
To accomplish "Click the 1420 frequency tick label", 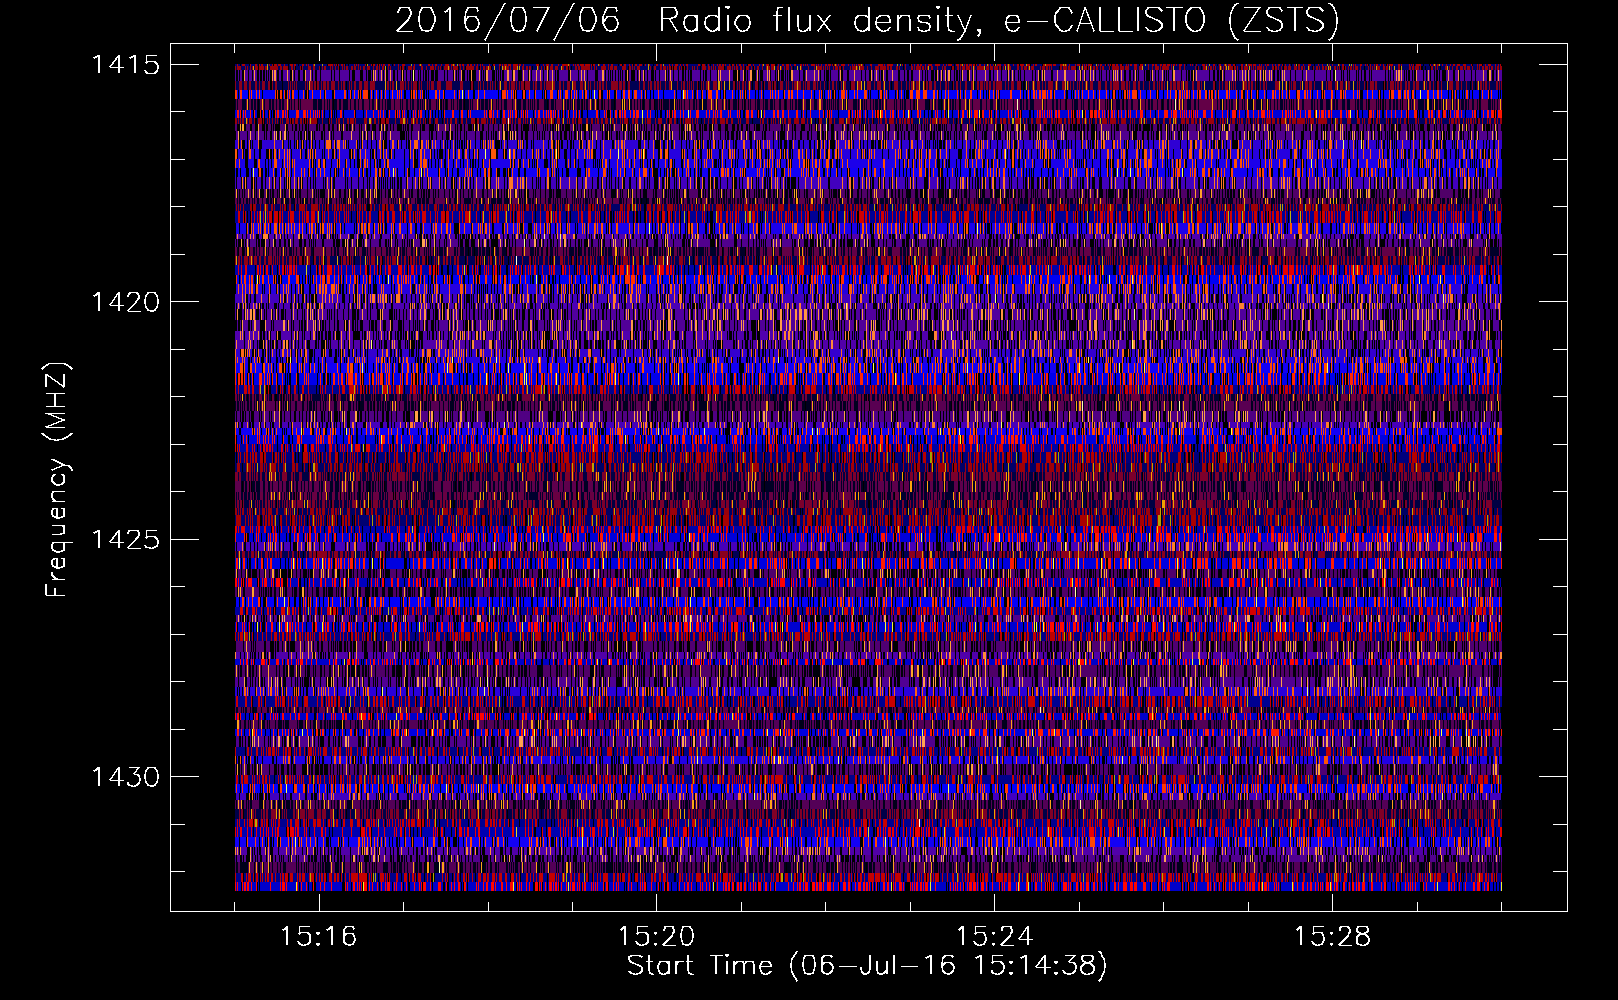I will click(x=125, y=302).
